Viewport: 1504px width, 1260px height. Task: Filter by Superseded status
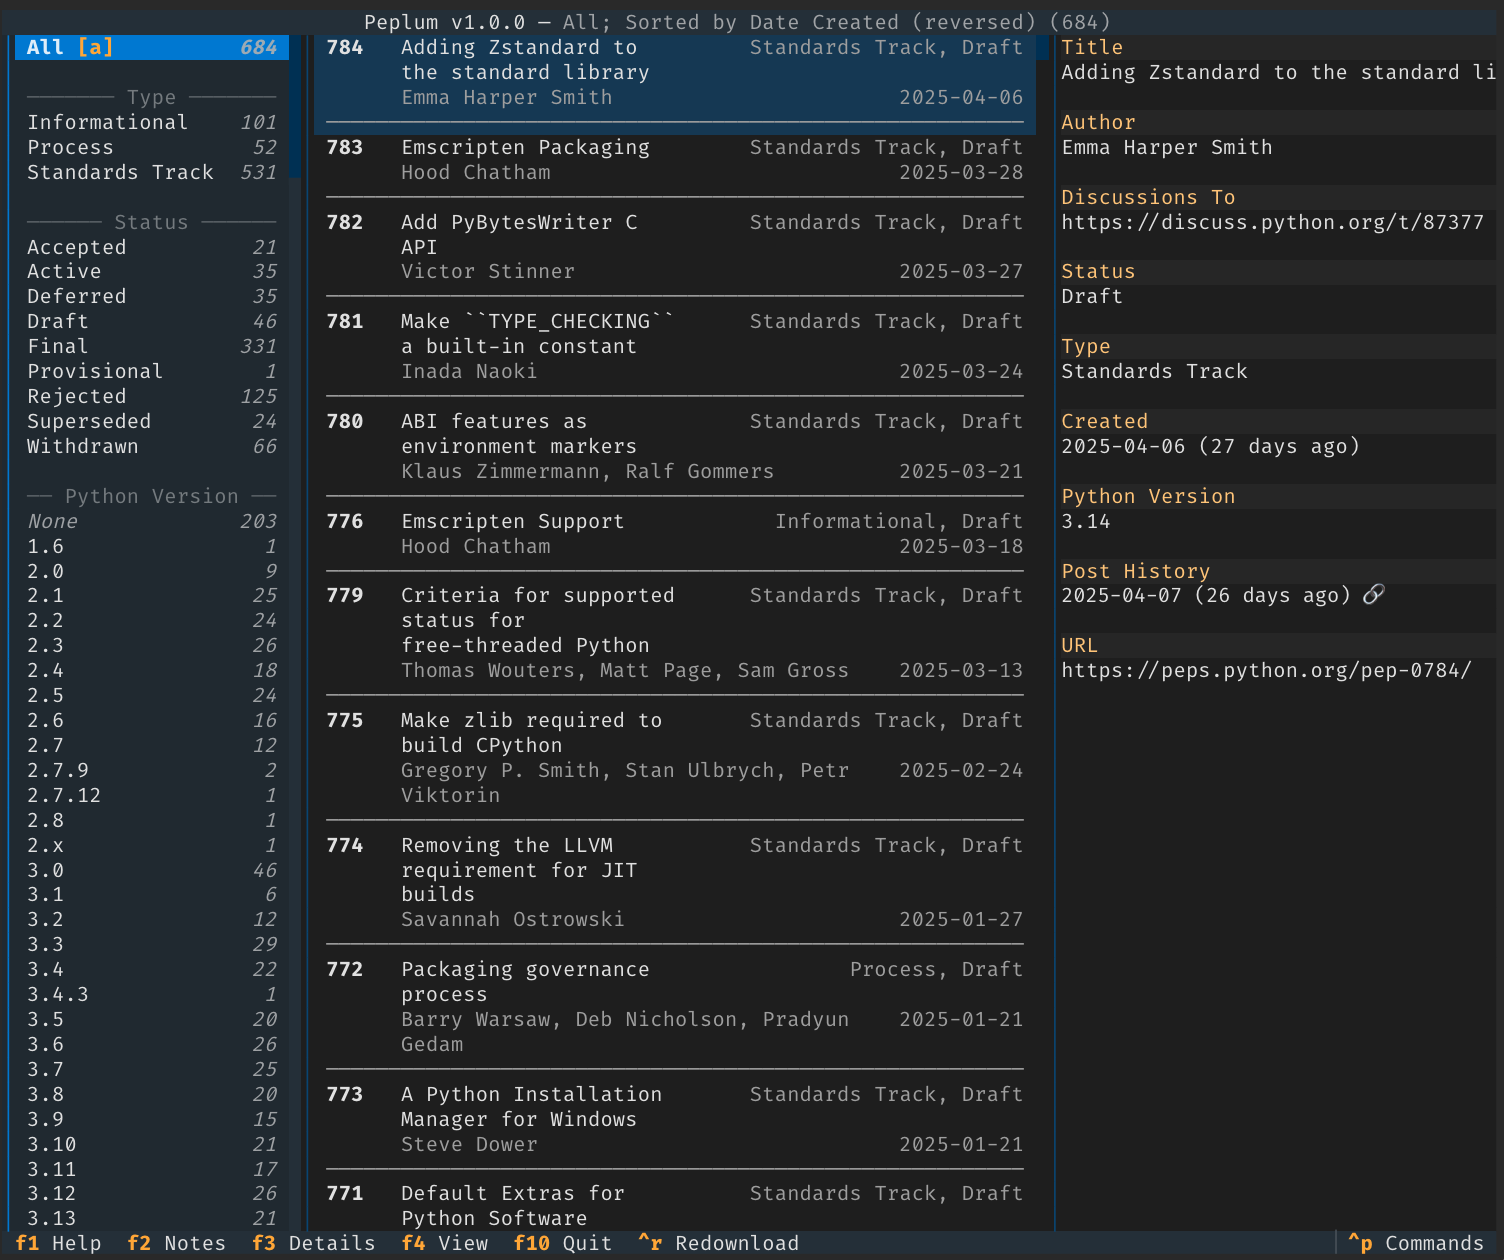(152, 421)
